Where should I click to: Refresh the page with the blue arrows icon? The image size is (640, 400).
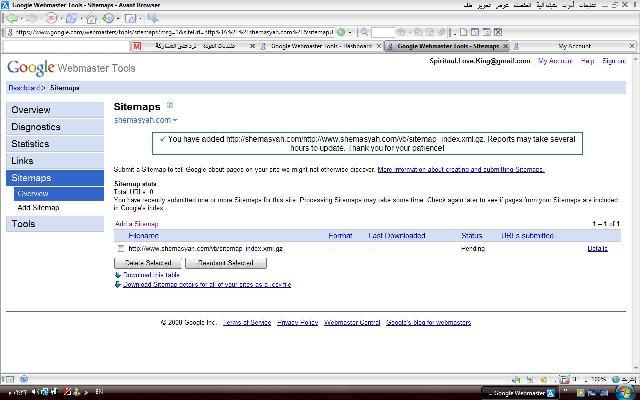tap(71, 18)
